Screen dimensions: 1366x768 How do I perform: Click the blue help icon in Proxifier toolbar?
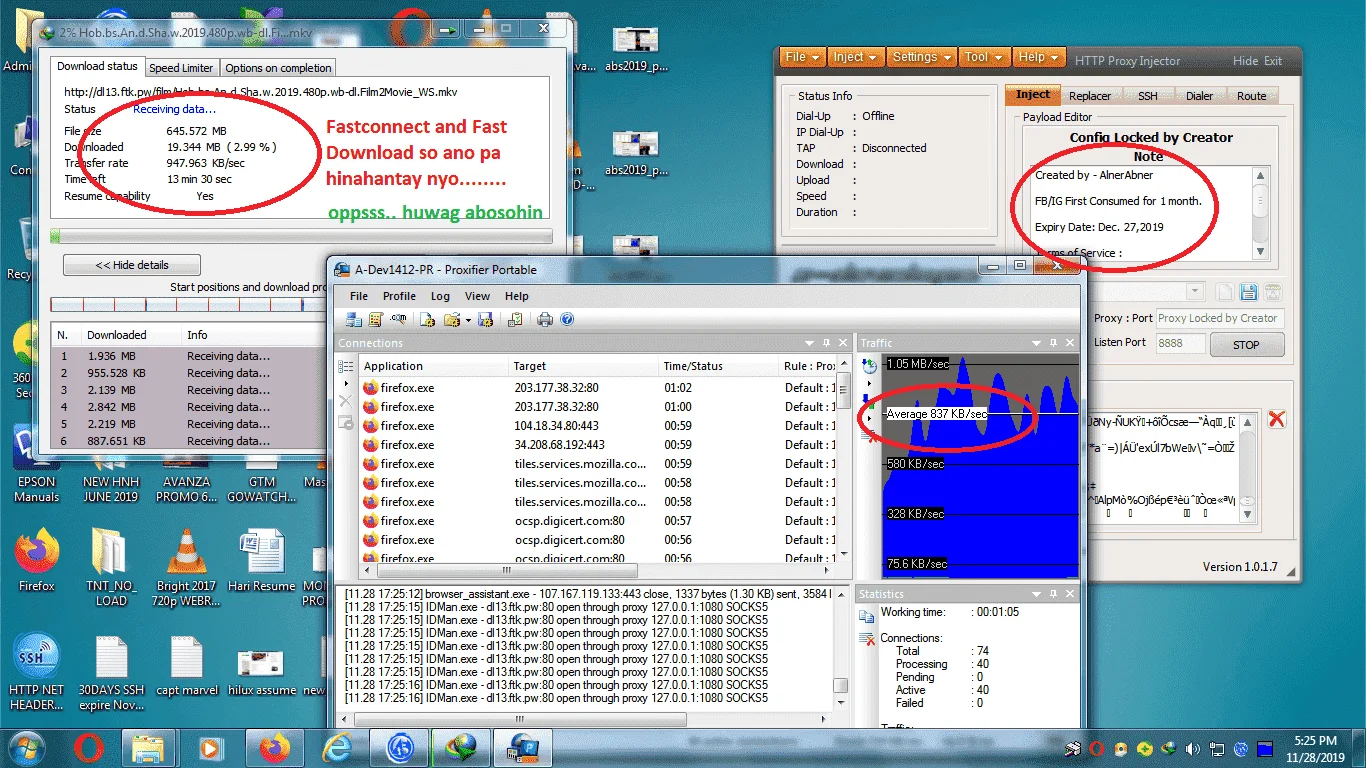(x=567, y=320)
